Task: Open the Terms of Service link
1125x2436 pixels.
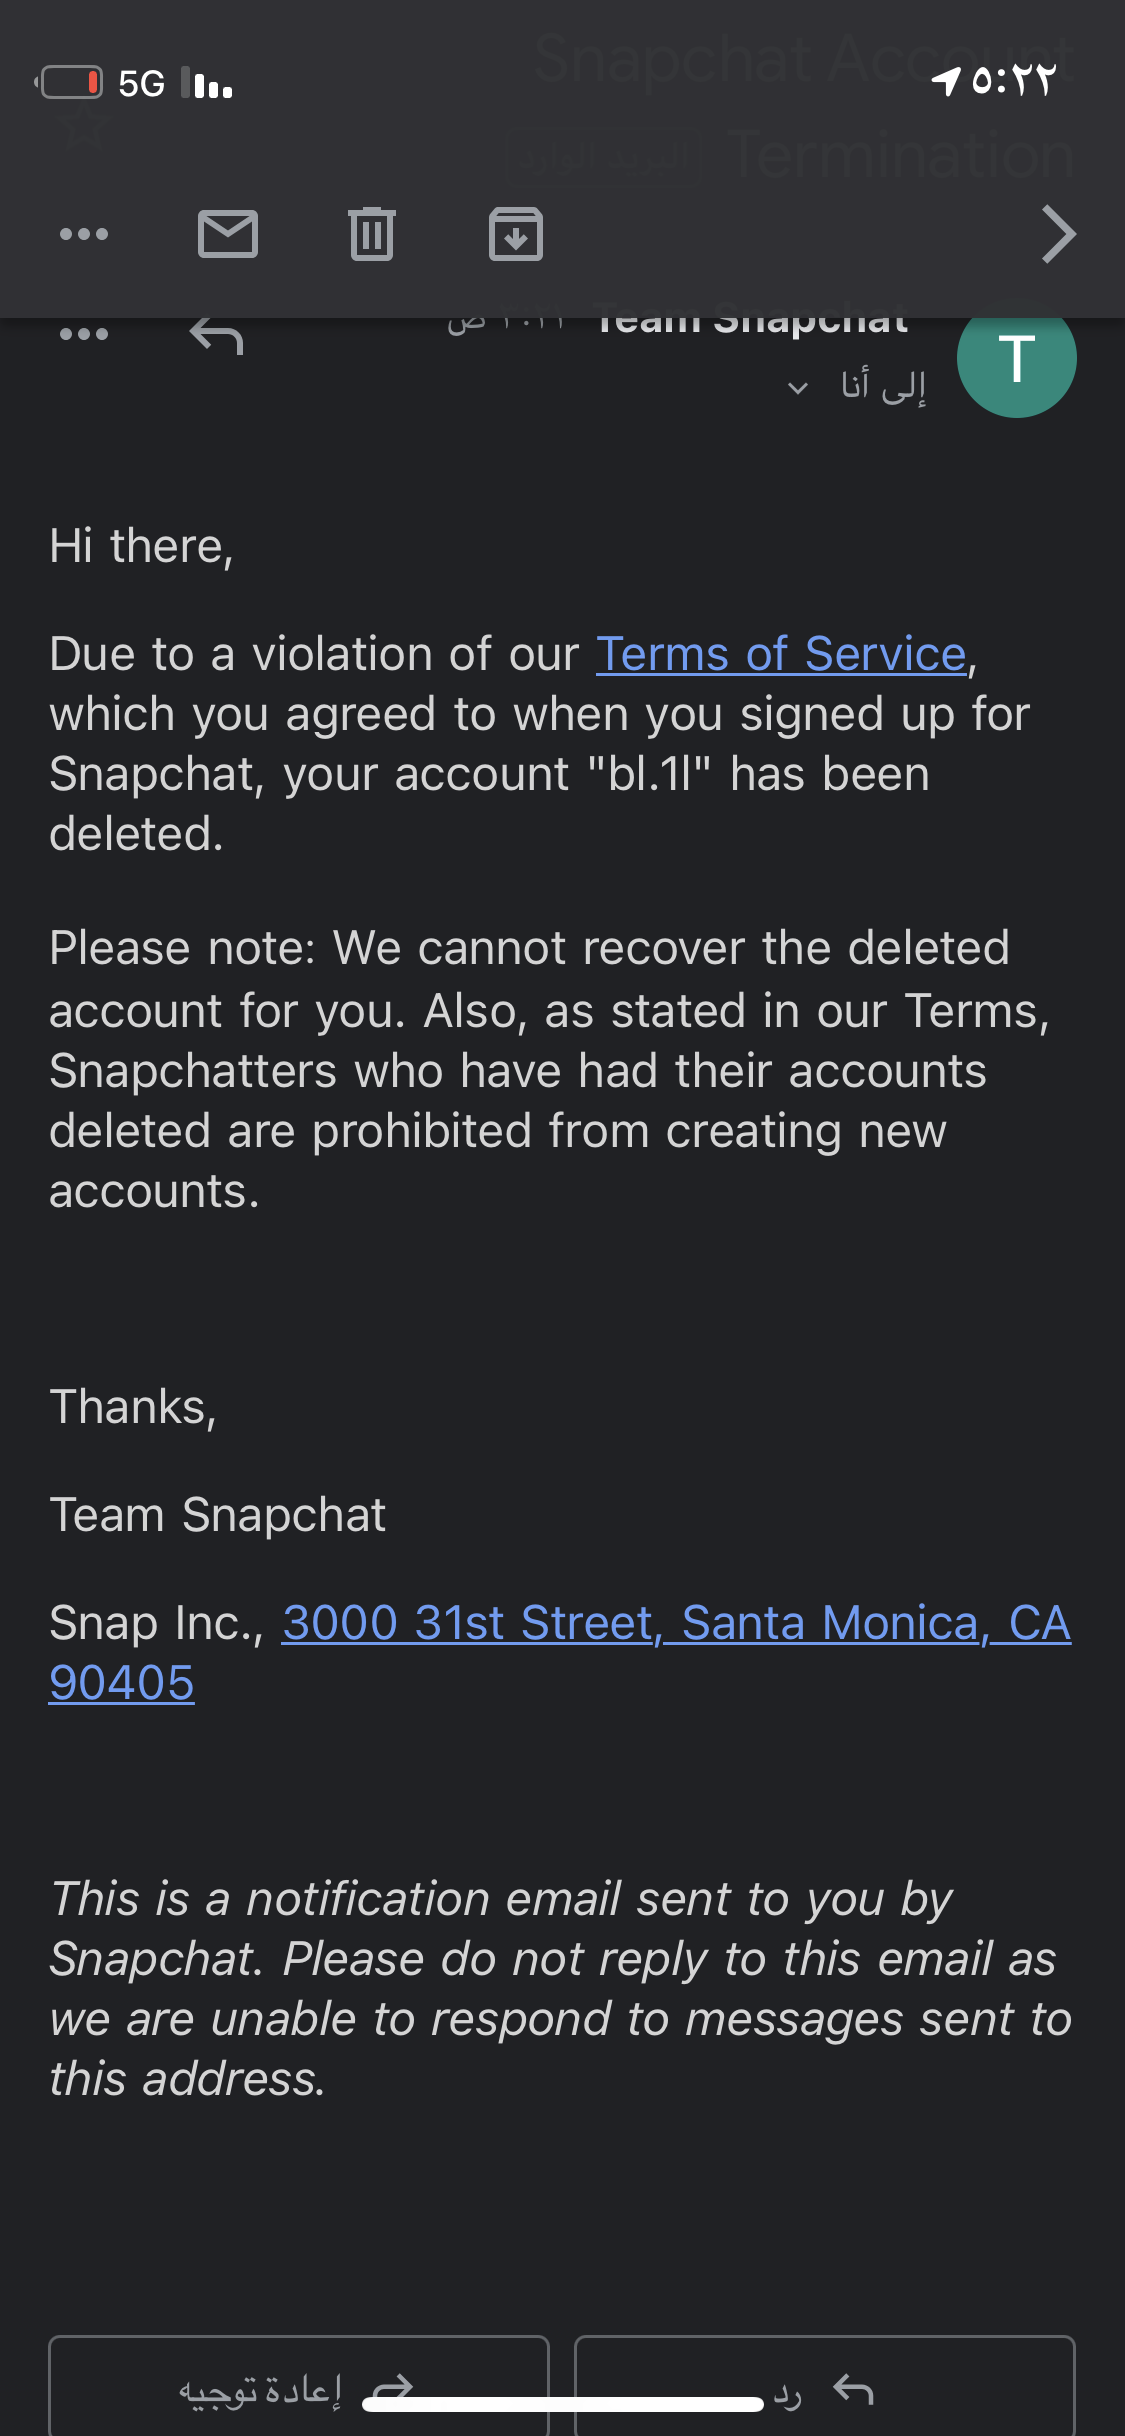Action: 781,654
